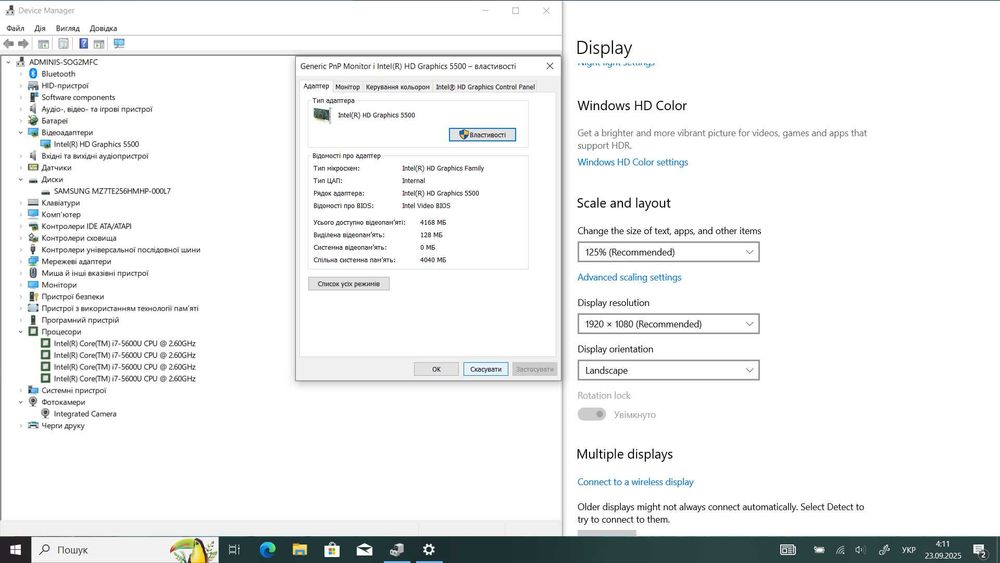This screenshot has height=563, width=1000.
Task: Click the УКР language indicator
Action: pyautogui.click(x=909, y=550)
